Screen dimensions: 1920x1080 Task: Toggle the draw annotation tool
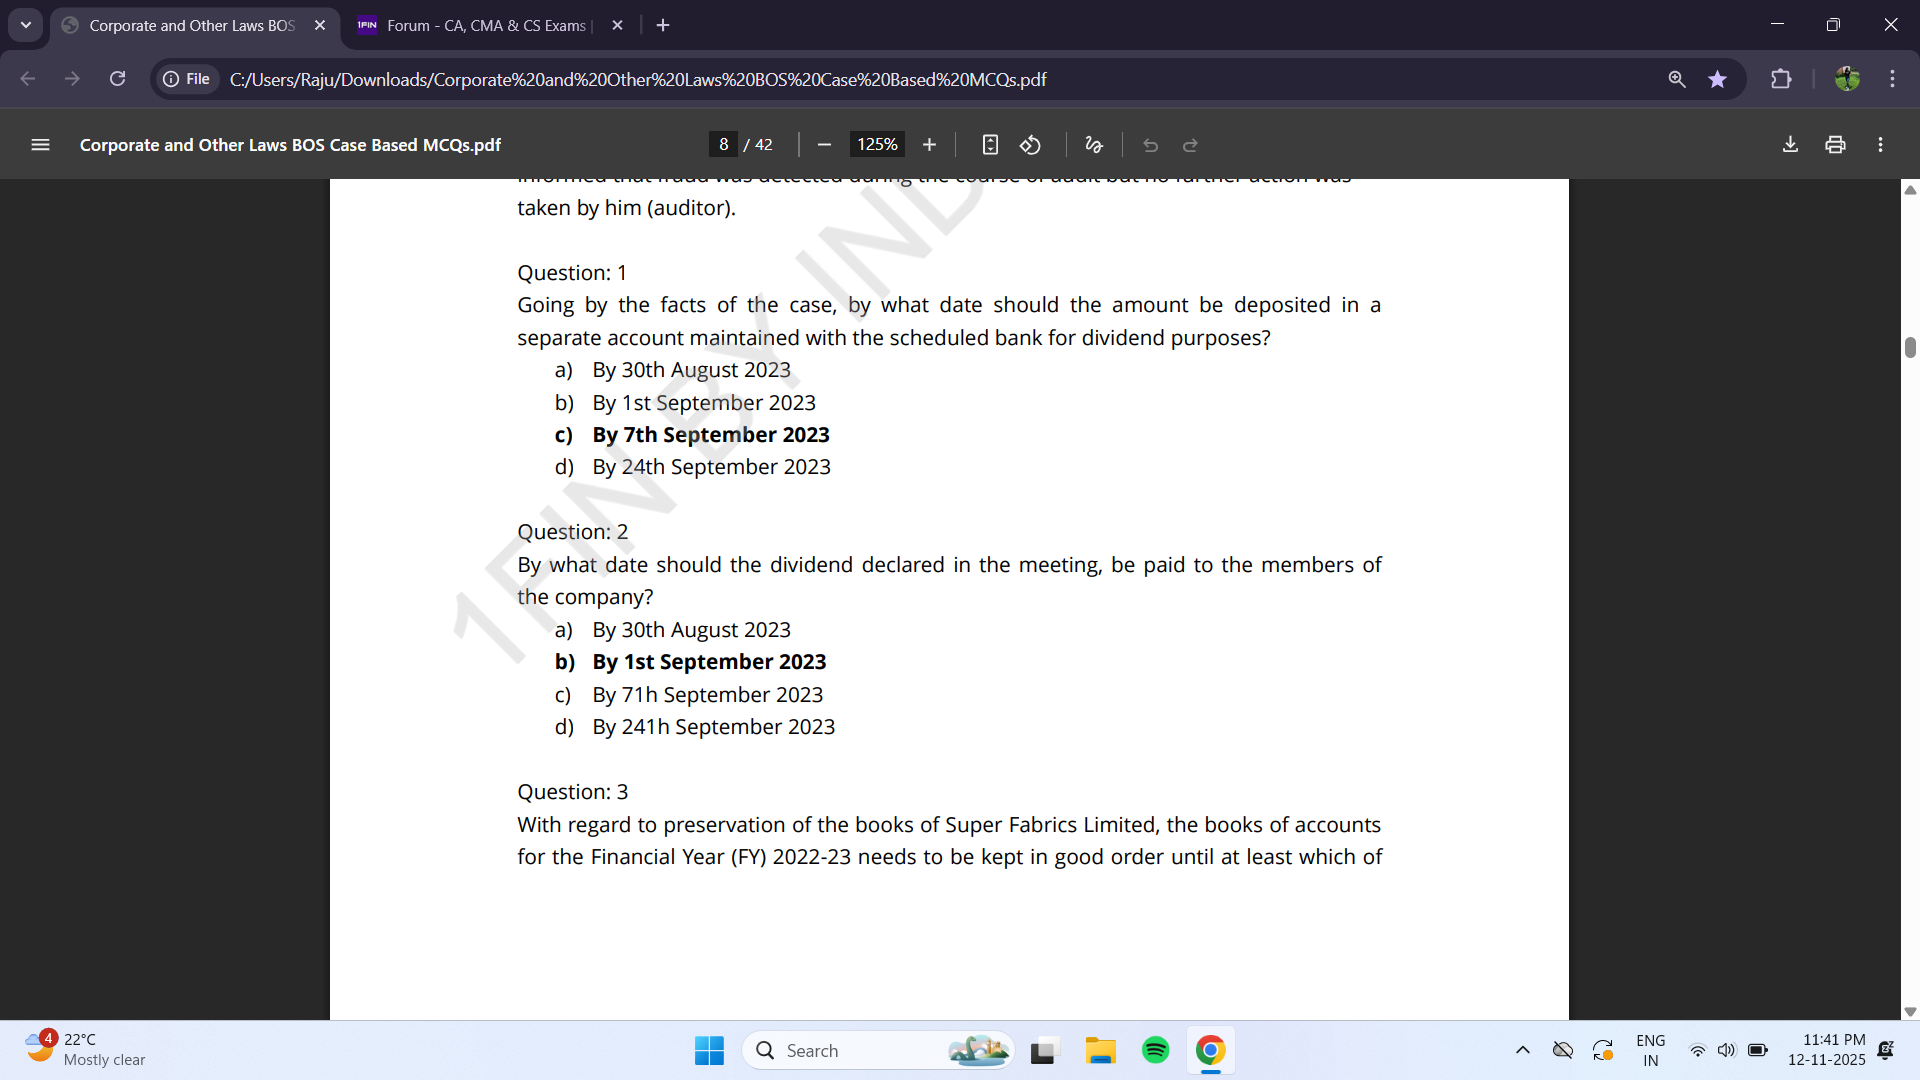pyautogui.click(x=1093, y=145)
